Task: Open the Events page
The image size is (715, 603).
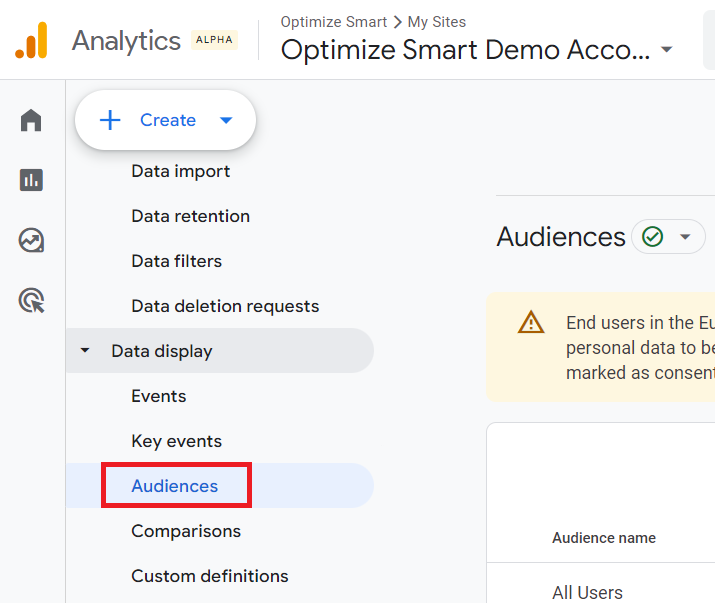Action: (159, 396)
